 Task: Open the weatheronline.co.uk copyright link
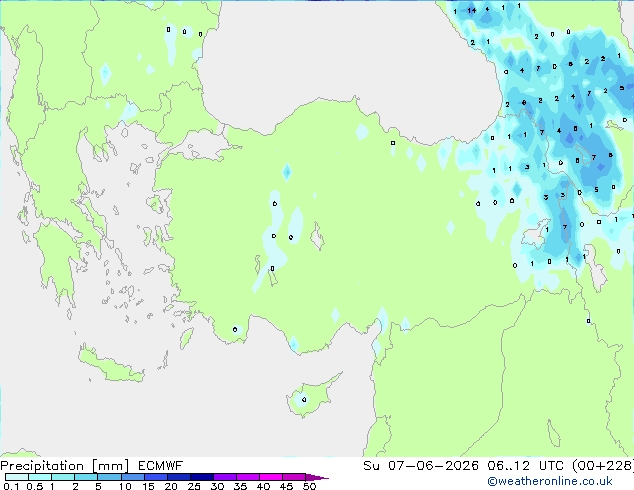point(550,481)
